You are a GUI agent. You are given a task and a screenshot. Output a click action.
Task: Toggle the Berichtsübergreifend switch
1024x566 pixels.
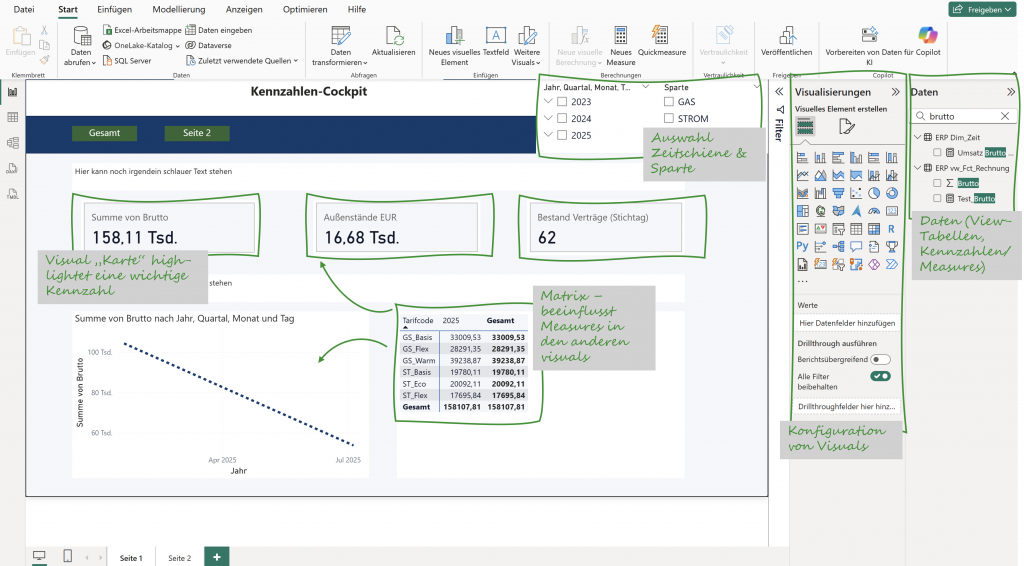point(880,358)
